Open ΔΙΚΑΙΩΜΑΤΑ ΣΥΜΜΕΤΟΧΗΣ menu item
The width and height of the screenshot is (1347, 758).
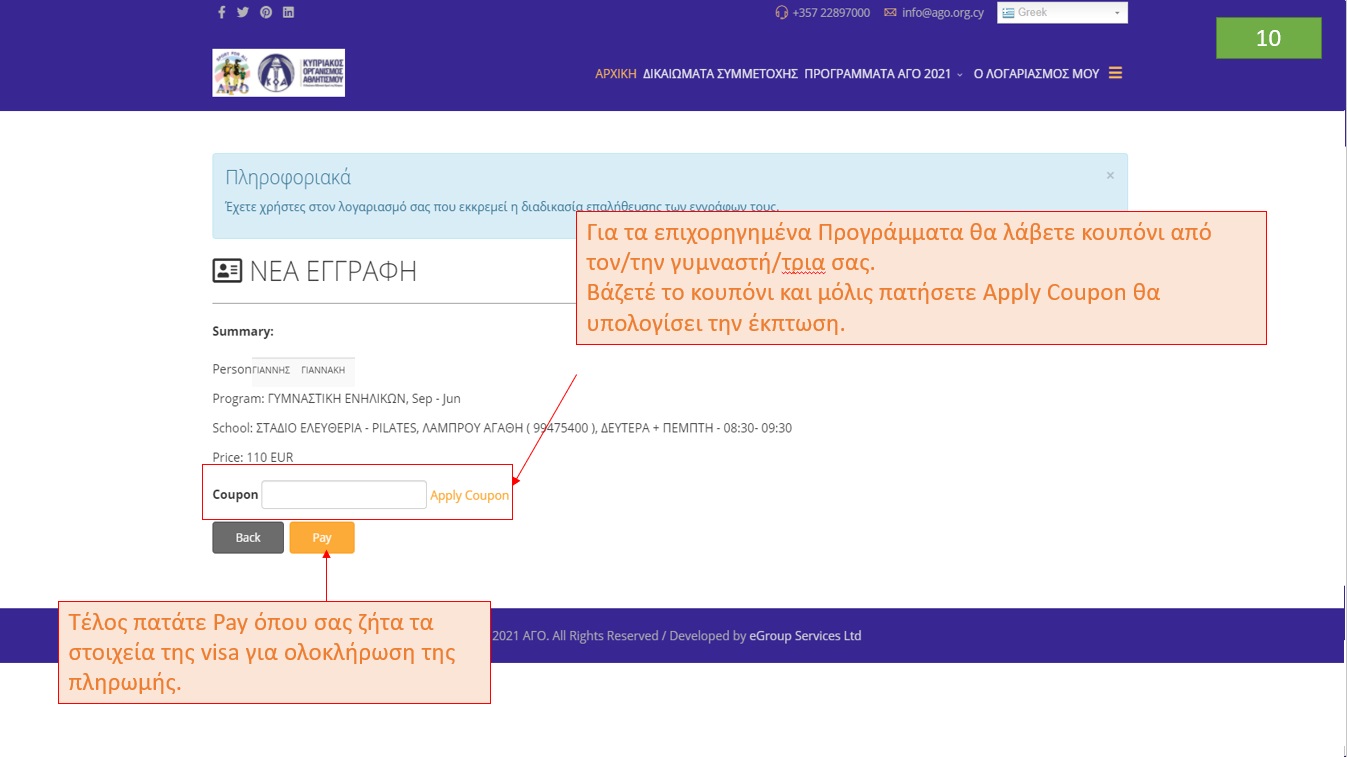pyautogui.click(x=720, y=74)
